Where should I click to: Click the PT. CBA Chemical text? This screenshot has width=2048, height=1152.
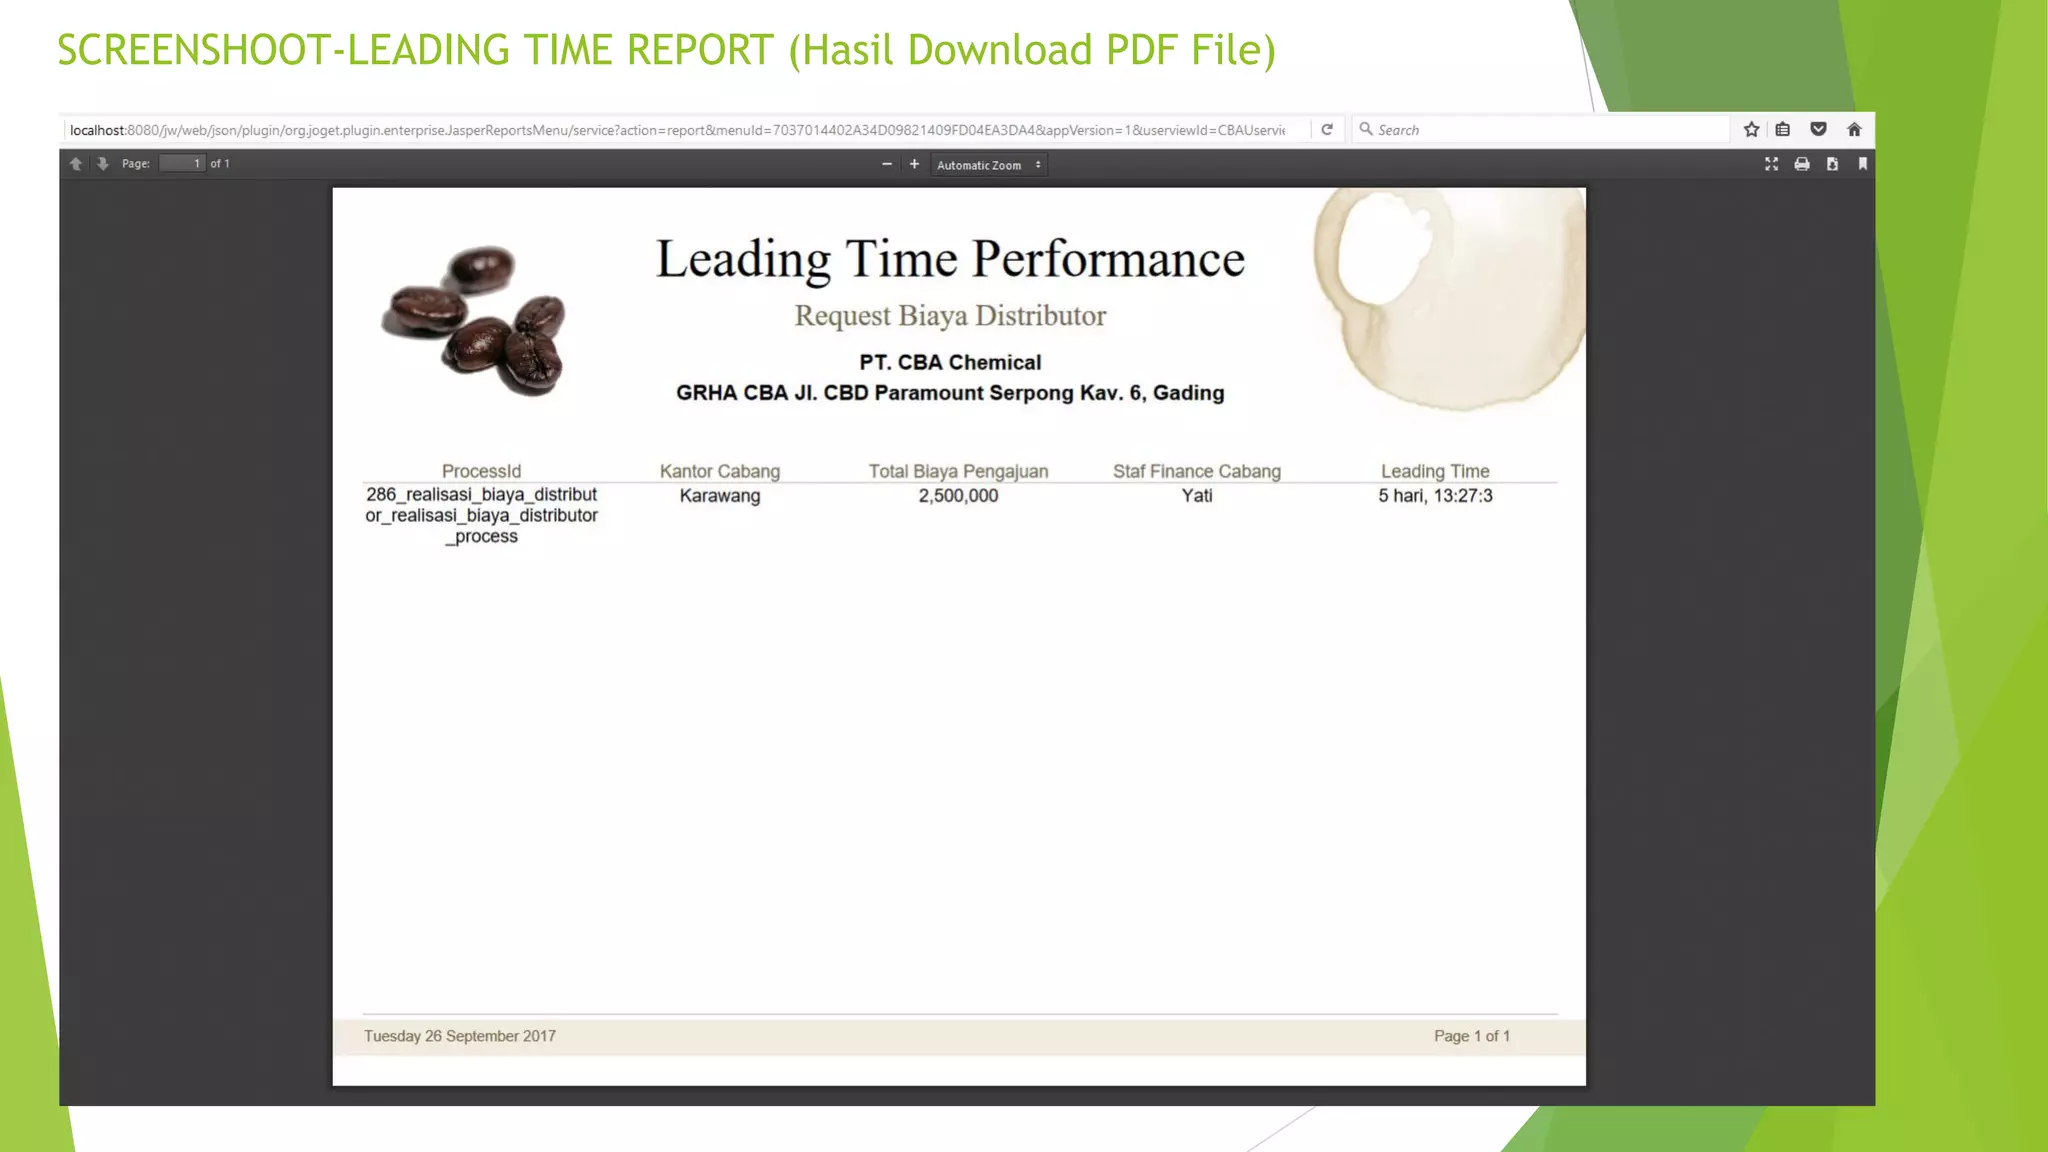tap(950, 363)
